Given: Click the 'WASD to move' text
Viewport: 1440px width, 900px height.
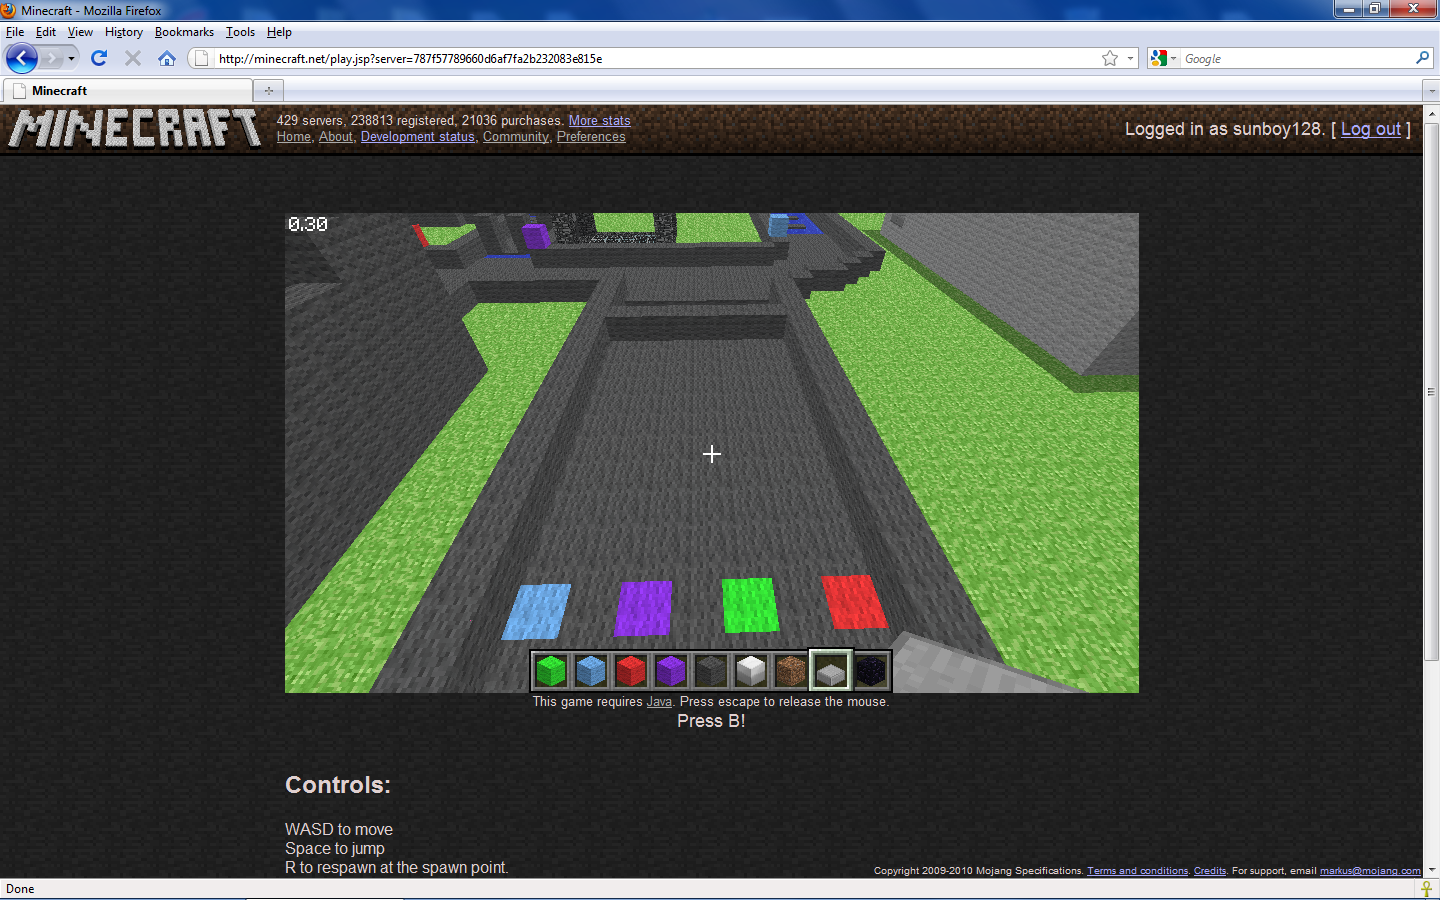Looking at the screenshot, I should coord(339,830).
